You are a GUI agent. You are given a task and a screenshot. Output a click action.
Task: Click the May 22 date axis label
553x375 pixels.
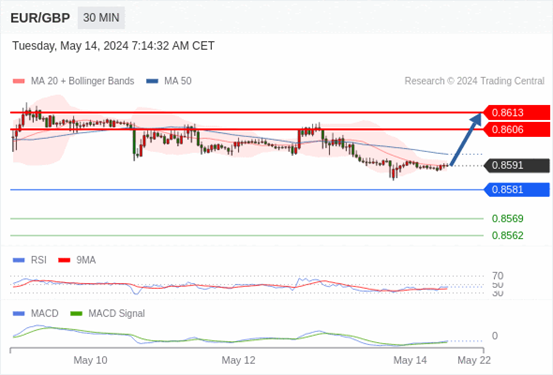tap(474, 360)
